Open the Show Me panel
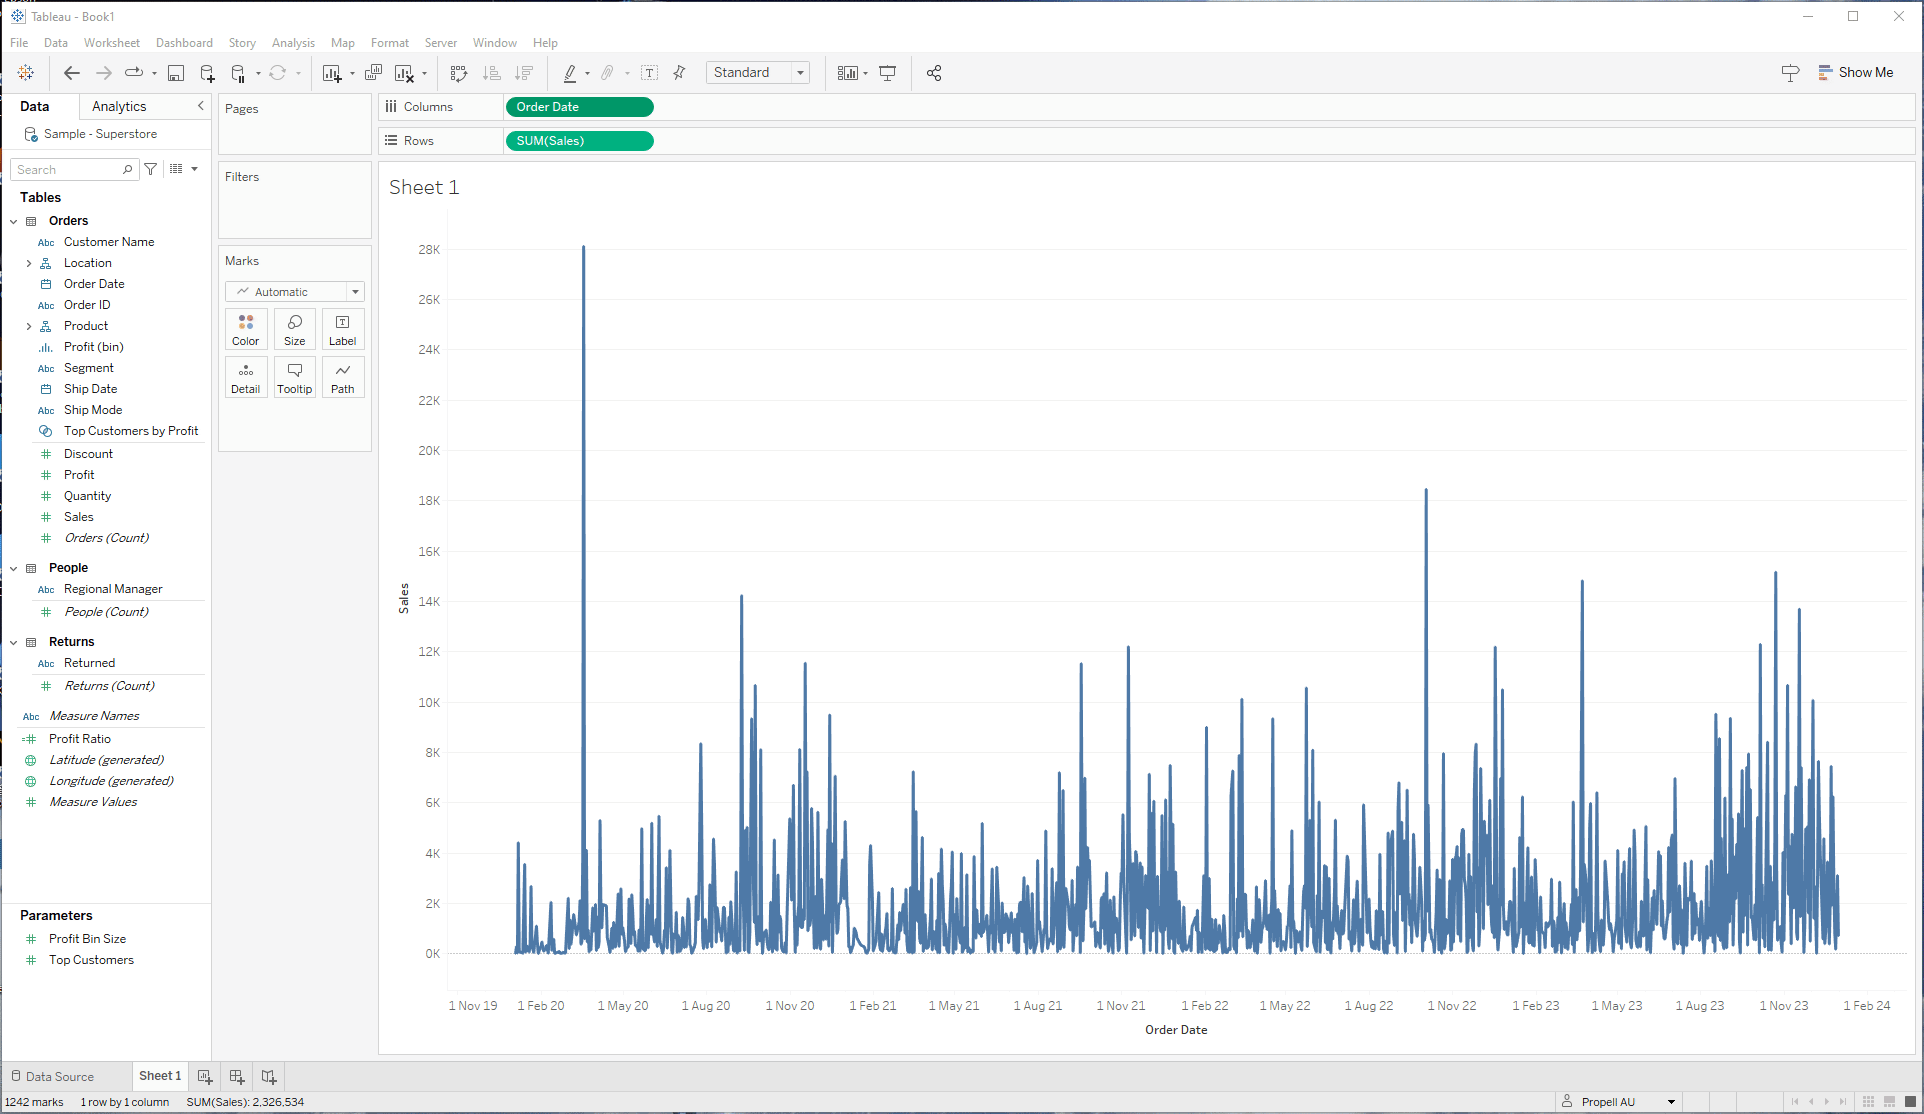Image resolution: width=1924 pixels, height=1114 pixels. pyautogui.click(x=1855, y=73)
